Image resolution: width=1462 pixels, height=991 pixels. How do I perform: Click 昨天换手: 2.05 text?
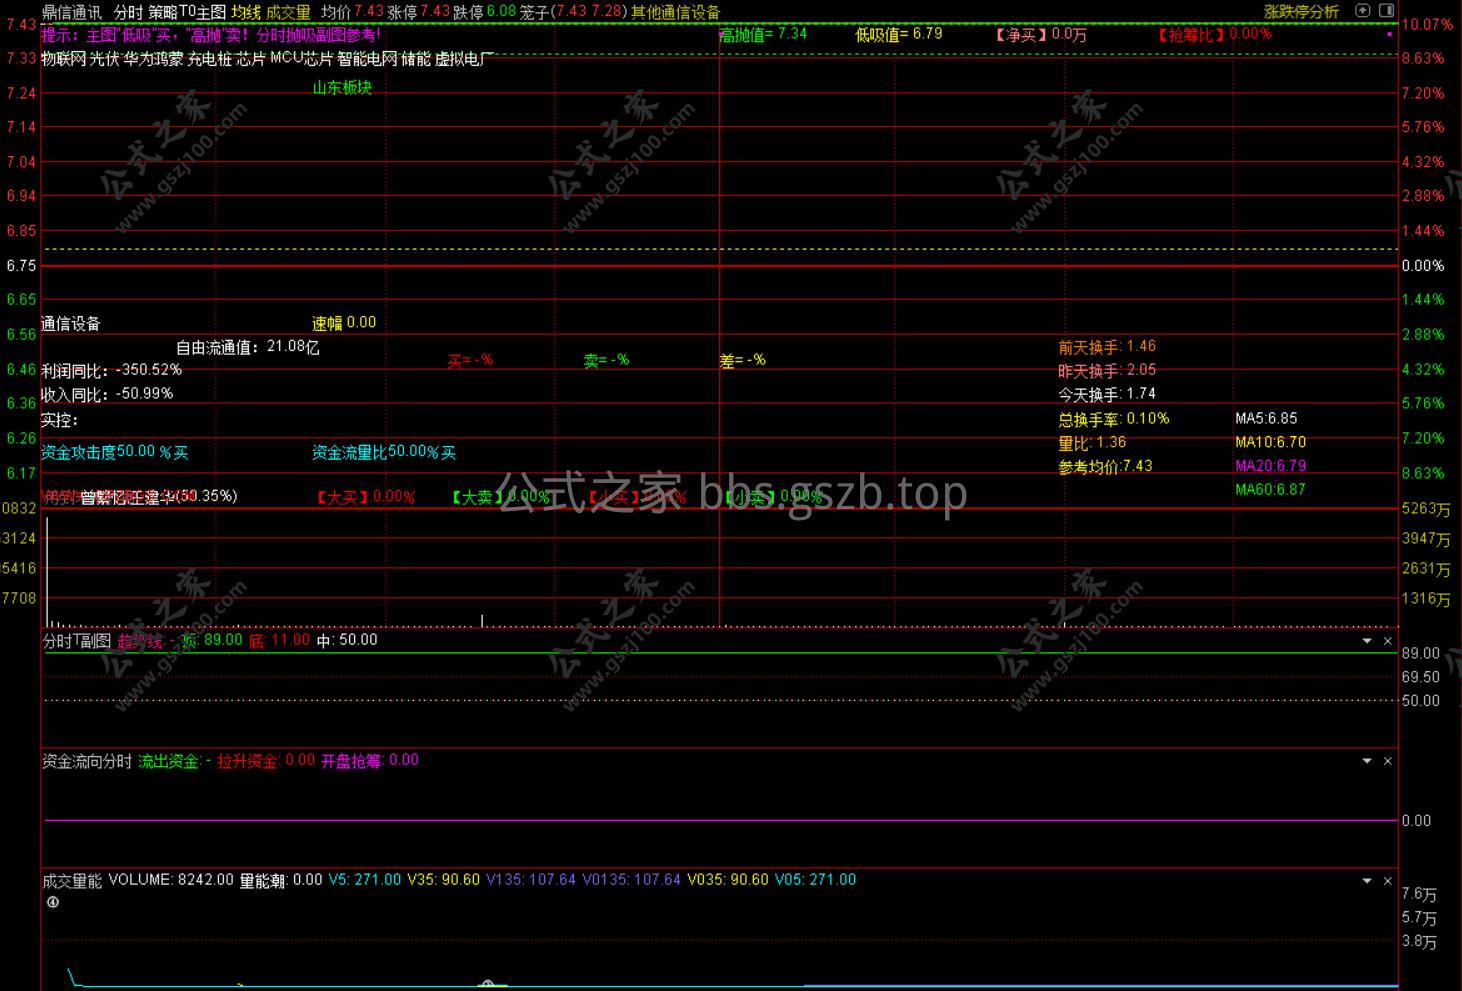pyautogui.click(x=1107, y=370)
